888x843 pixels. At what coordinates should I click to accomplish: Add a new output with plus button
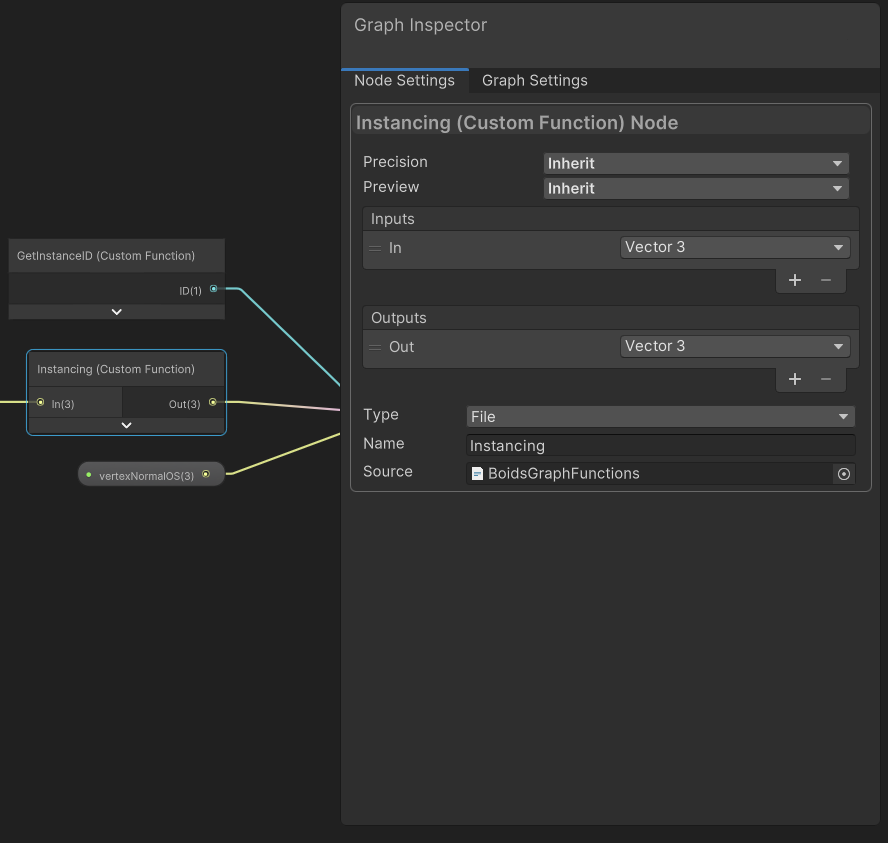coord(795,379)
